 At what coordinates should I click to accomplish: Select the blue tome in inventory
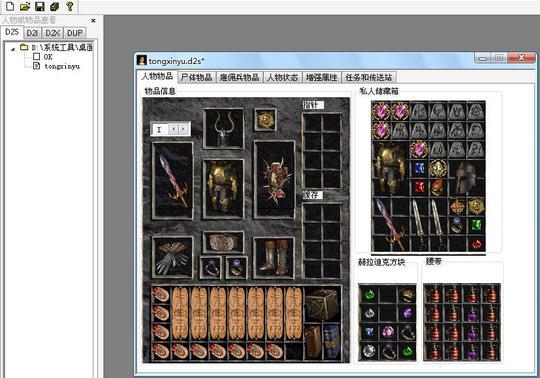331,342
